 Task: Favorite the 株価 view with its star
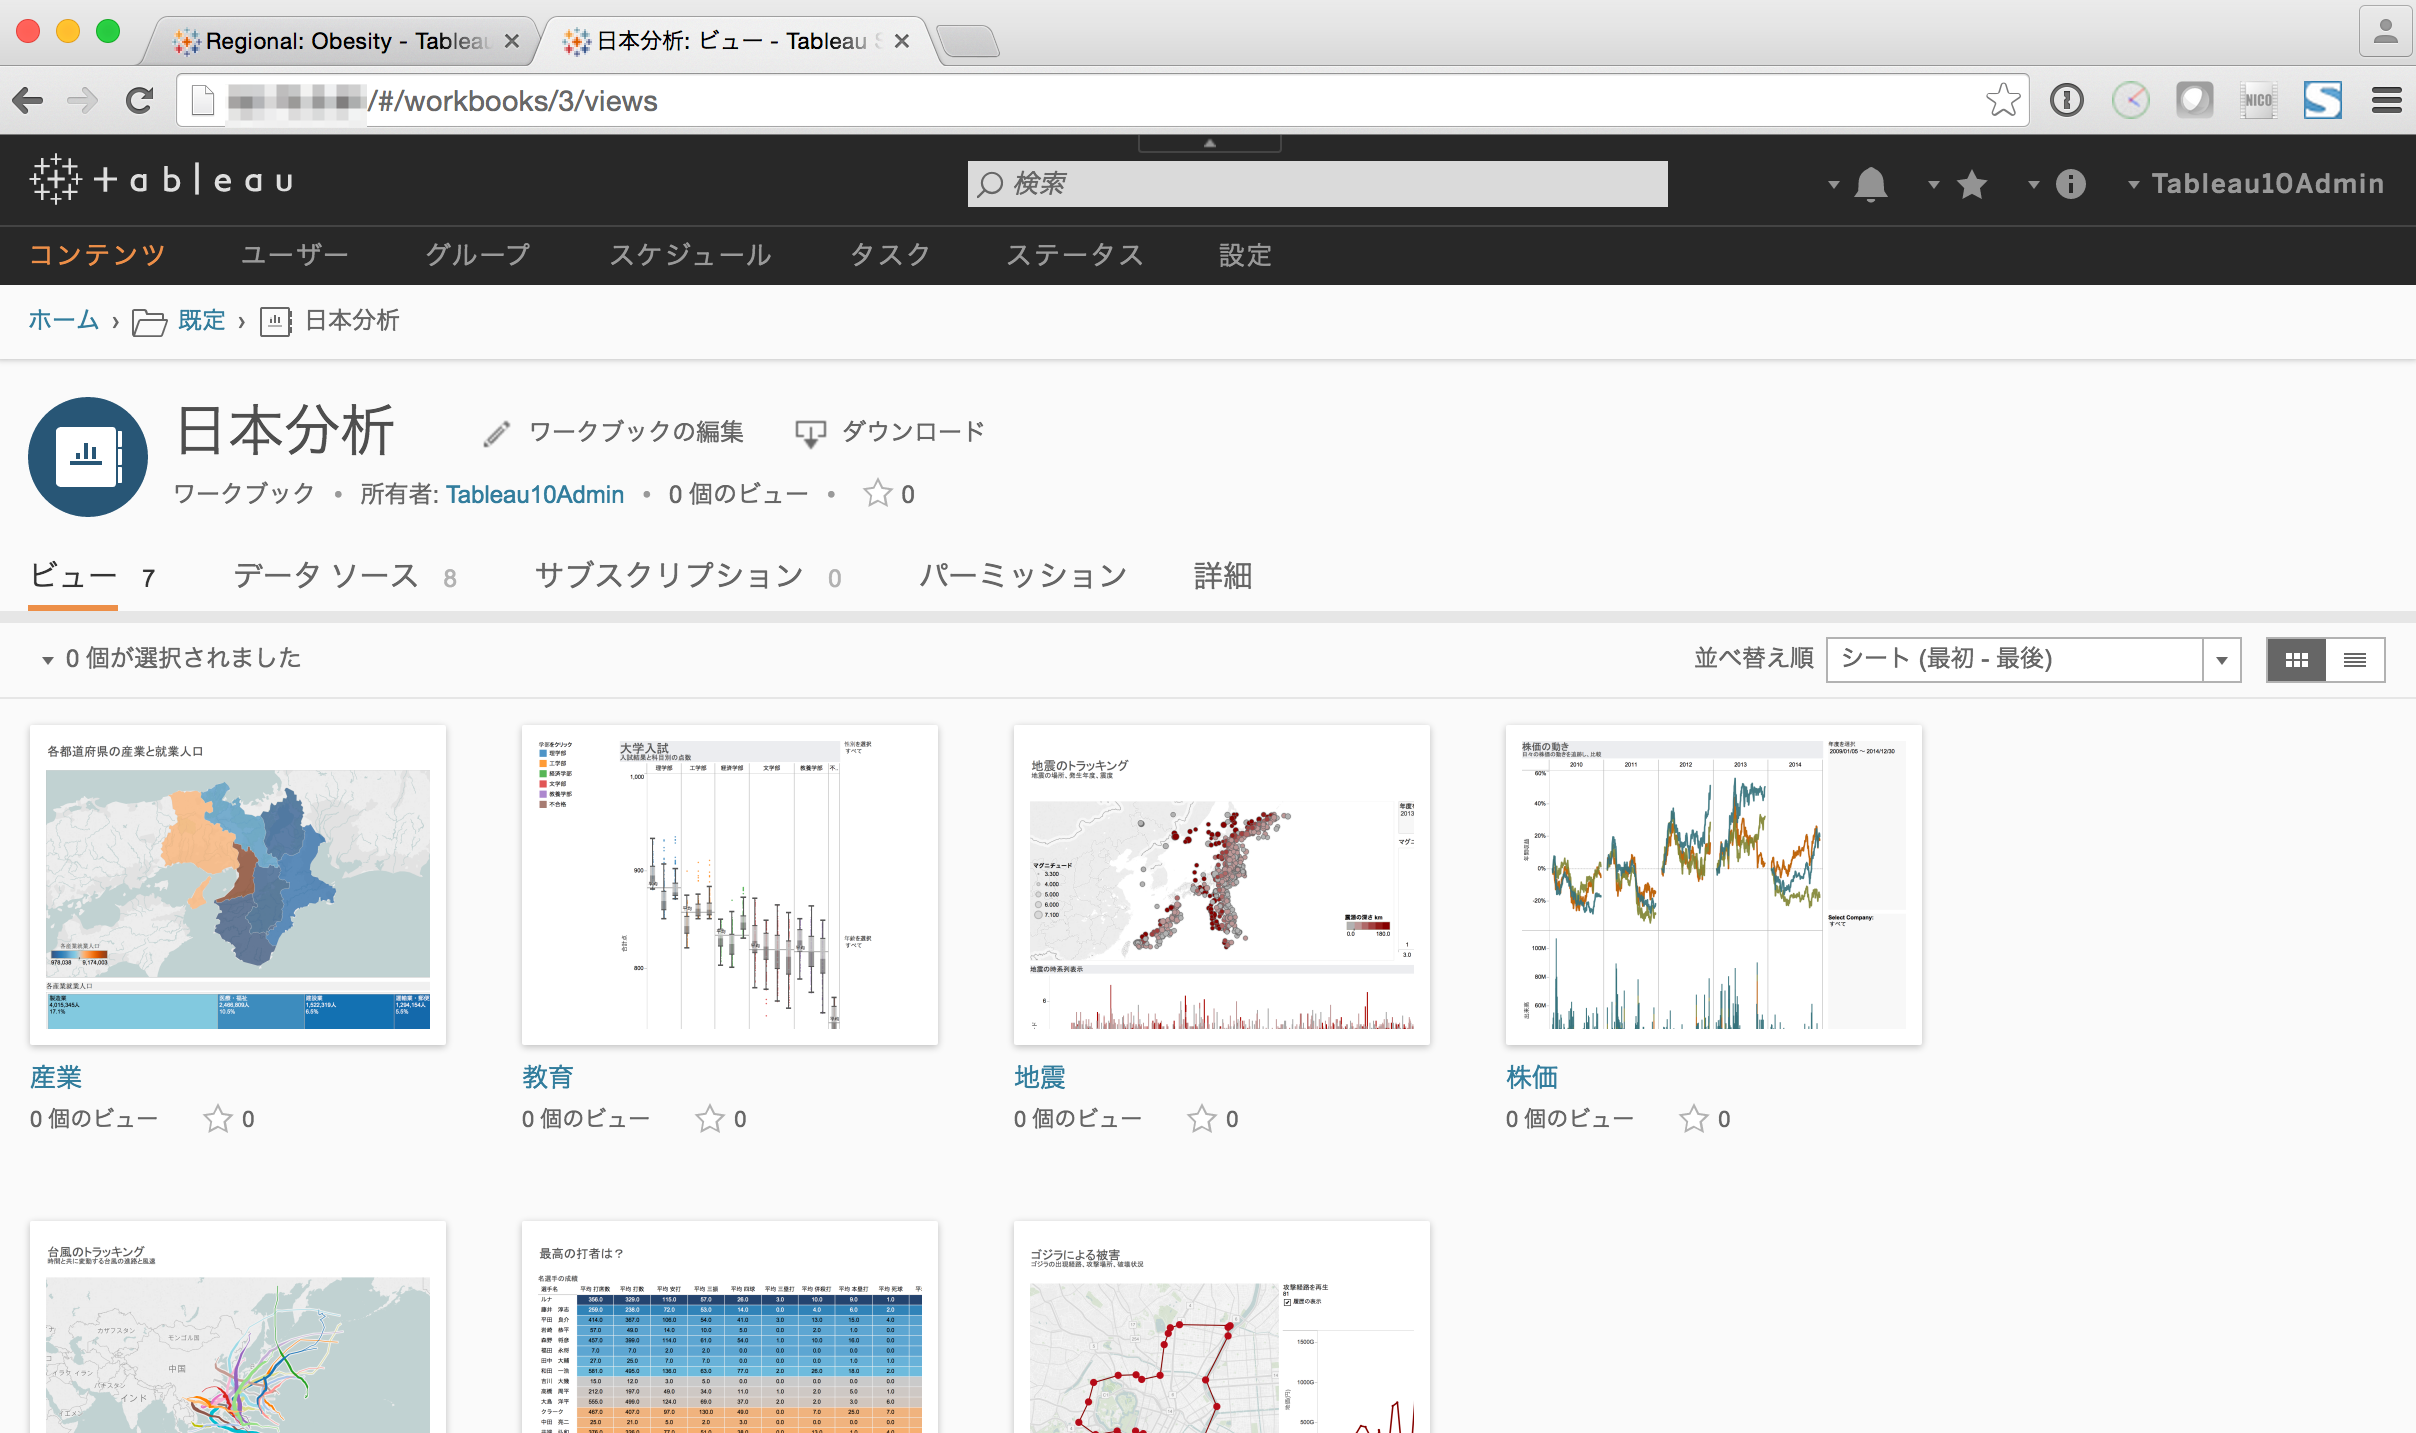[x=1694, y=1119]
